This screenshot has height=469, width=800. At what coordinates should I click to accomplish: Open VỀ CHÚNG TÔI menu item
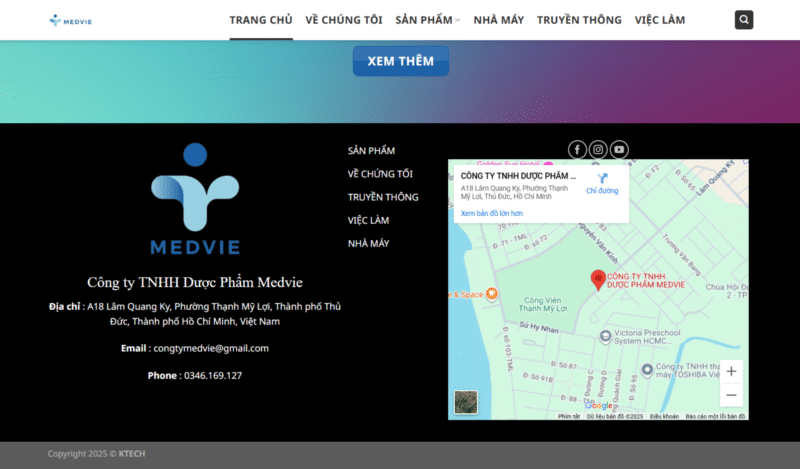(x=344, y=20)
